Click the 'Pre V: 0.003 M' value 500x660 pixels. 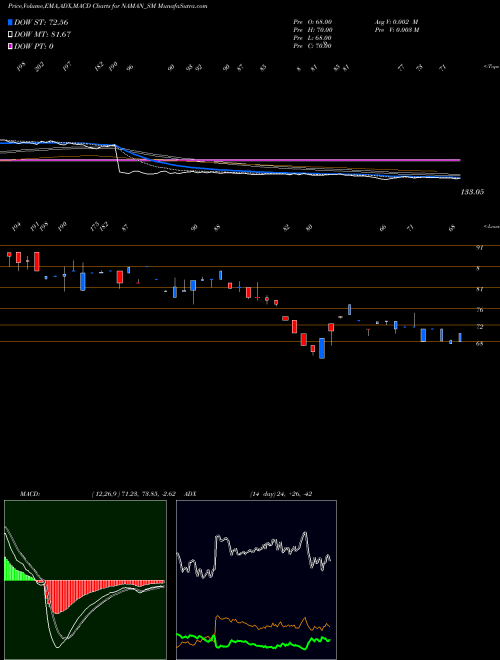point(397,30)
